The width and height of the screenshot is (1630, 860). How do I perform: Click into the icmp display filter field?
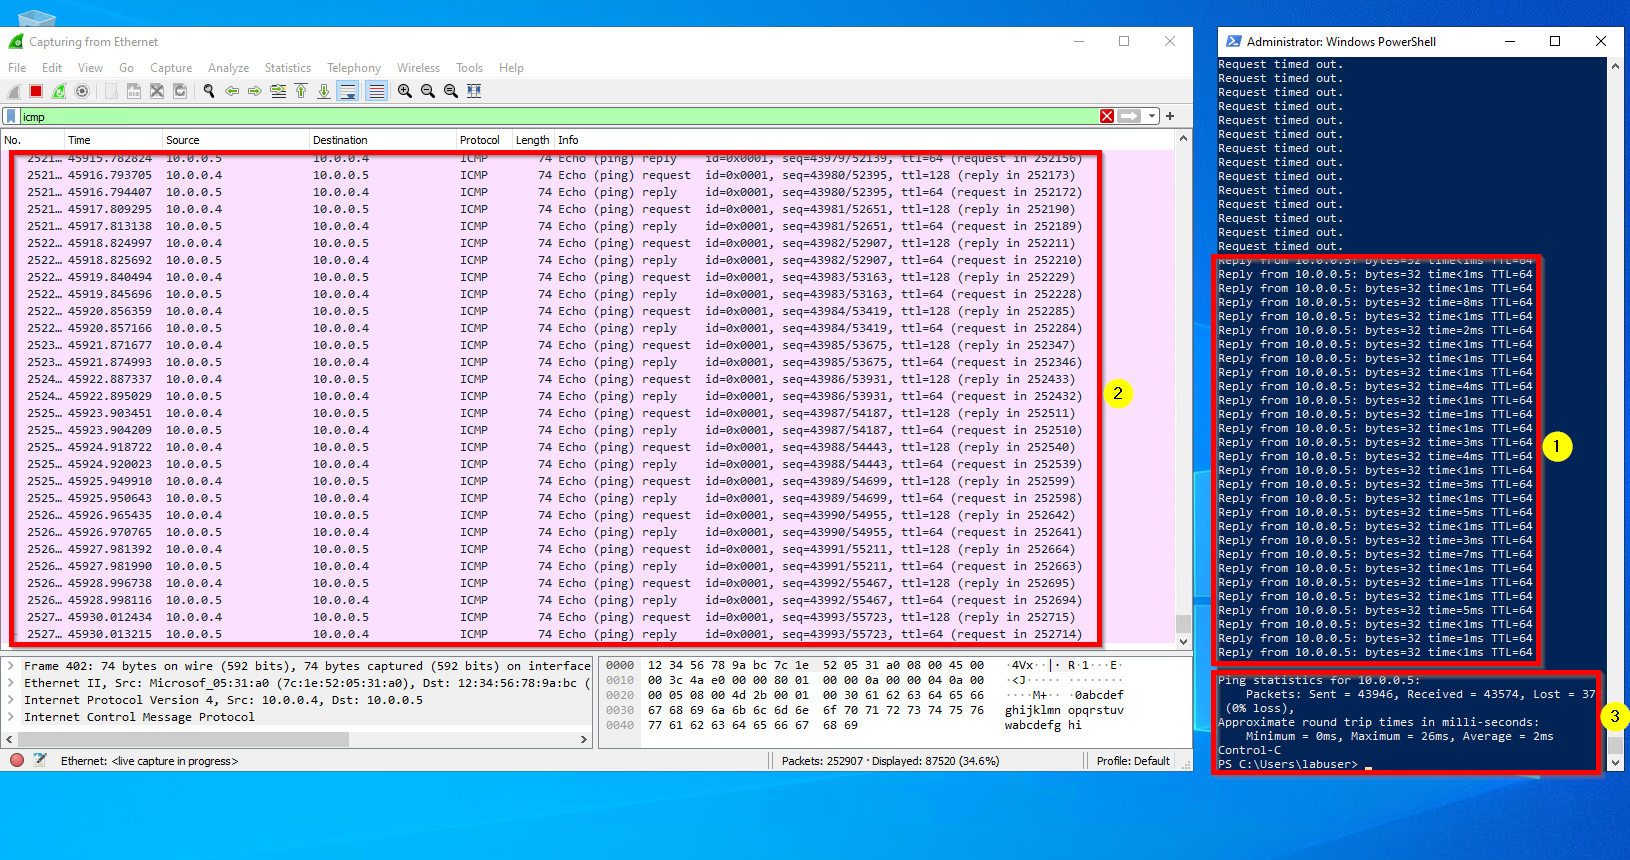[x=558, y=117]
